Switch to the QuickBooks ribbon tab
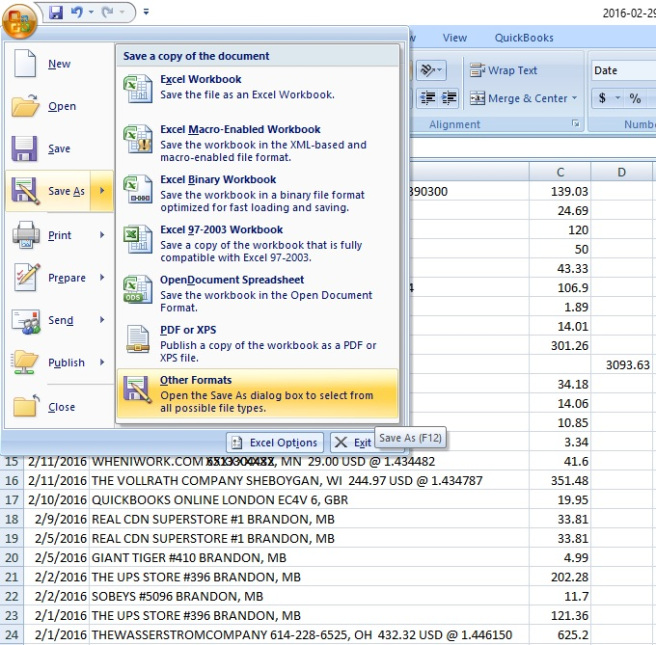Viewport: 656px width, 645px height. coord(524,38)
